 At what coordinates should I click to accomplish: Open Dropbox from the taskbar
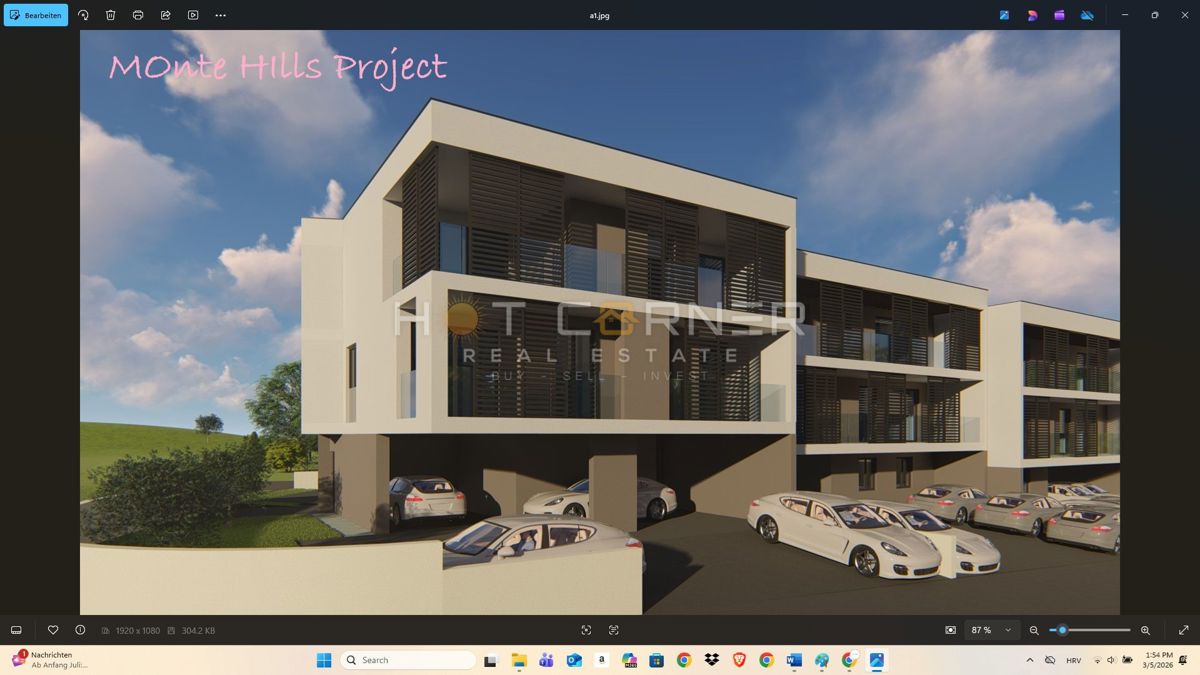[x=711, y=660]
